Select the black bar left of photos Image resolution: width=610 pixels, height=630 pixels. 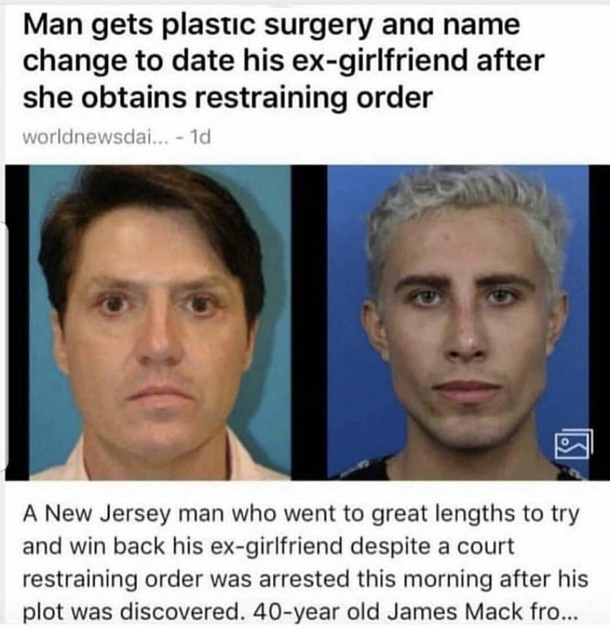pyautogui.click(x=17, y=323)
